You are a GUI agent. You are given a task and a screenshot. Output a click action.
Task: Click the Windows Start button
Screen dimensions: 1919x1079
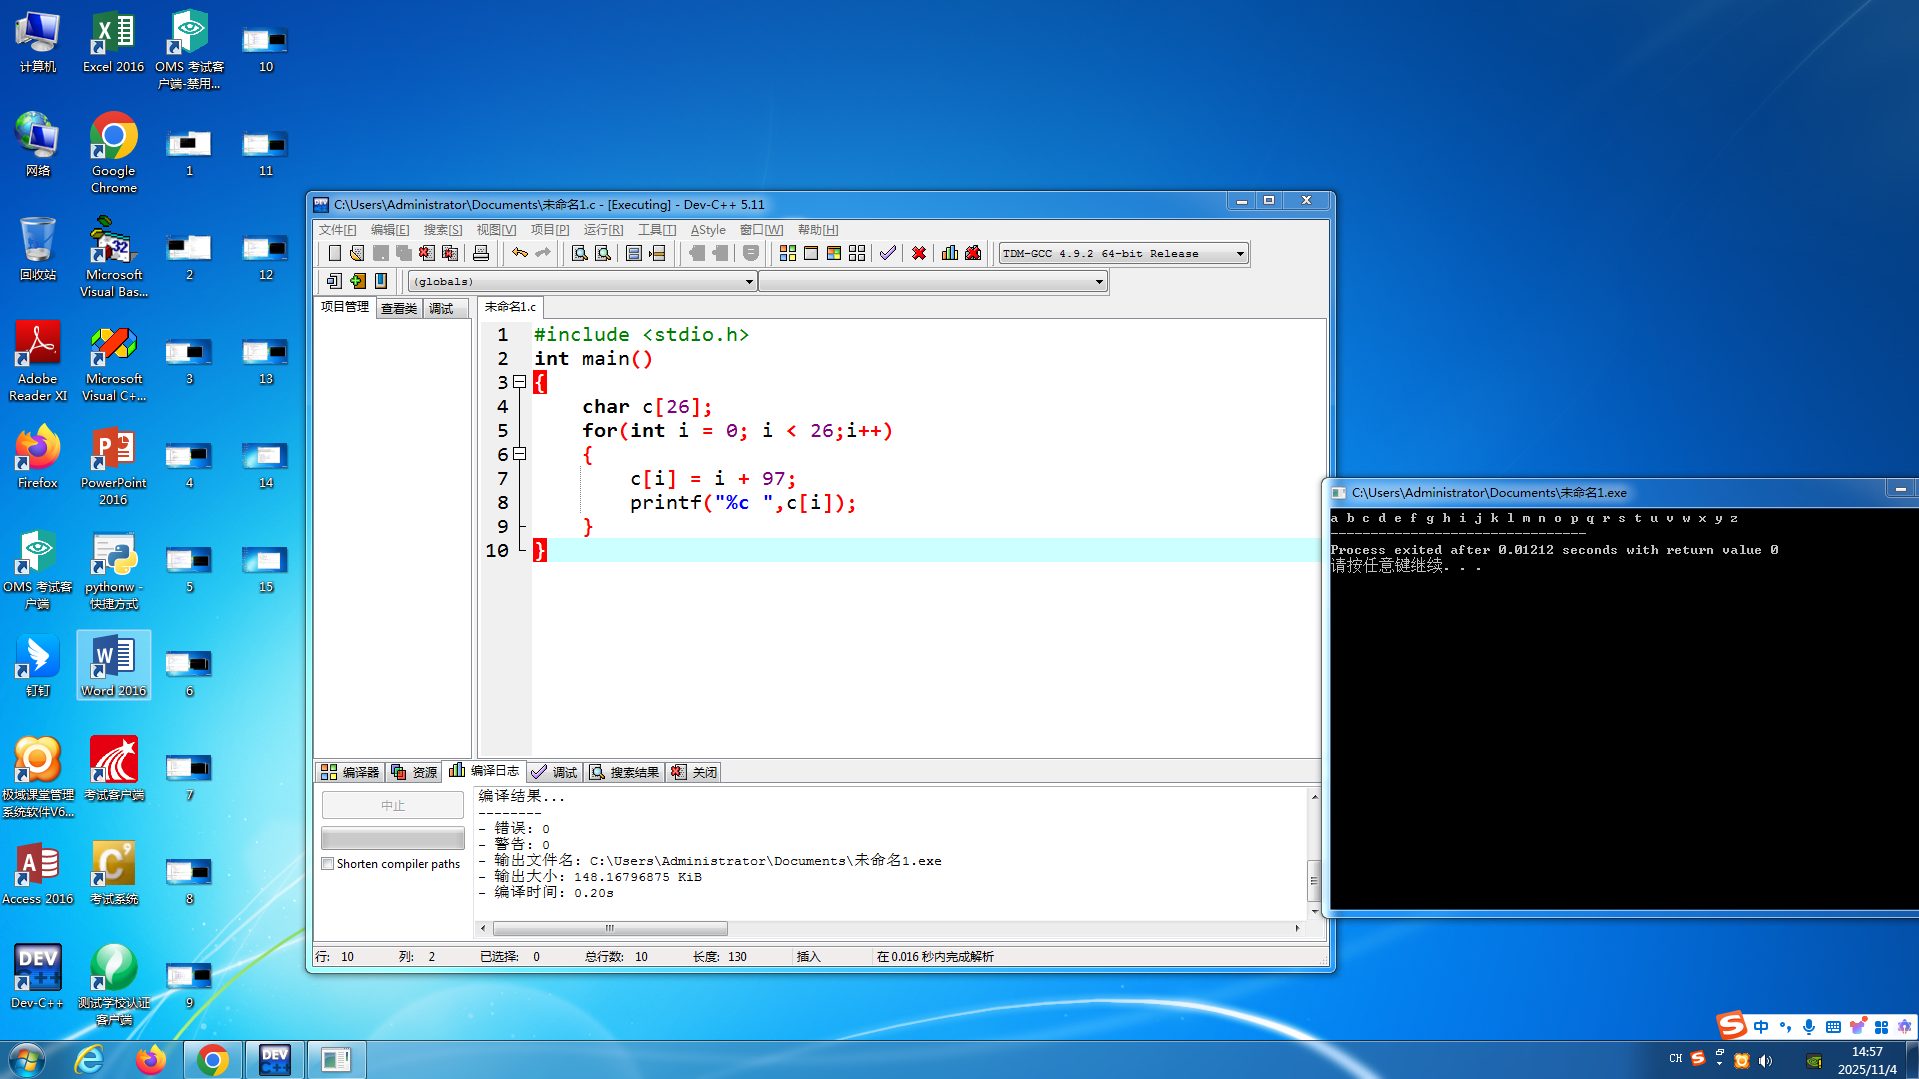[x=26, y=1060]
